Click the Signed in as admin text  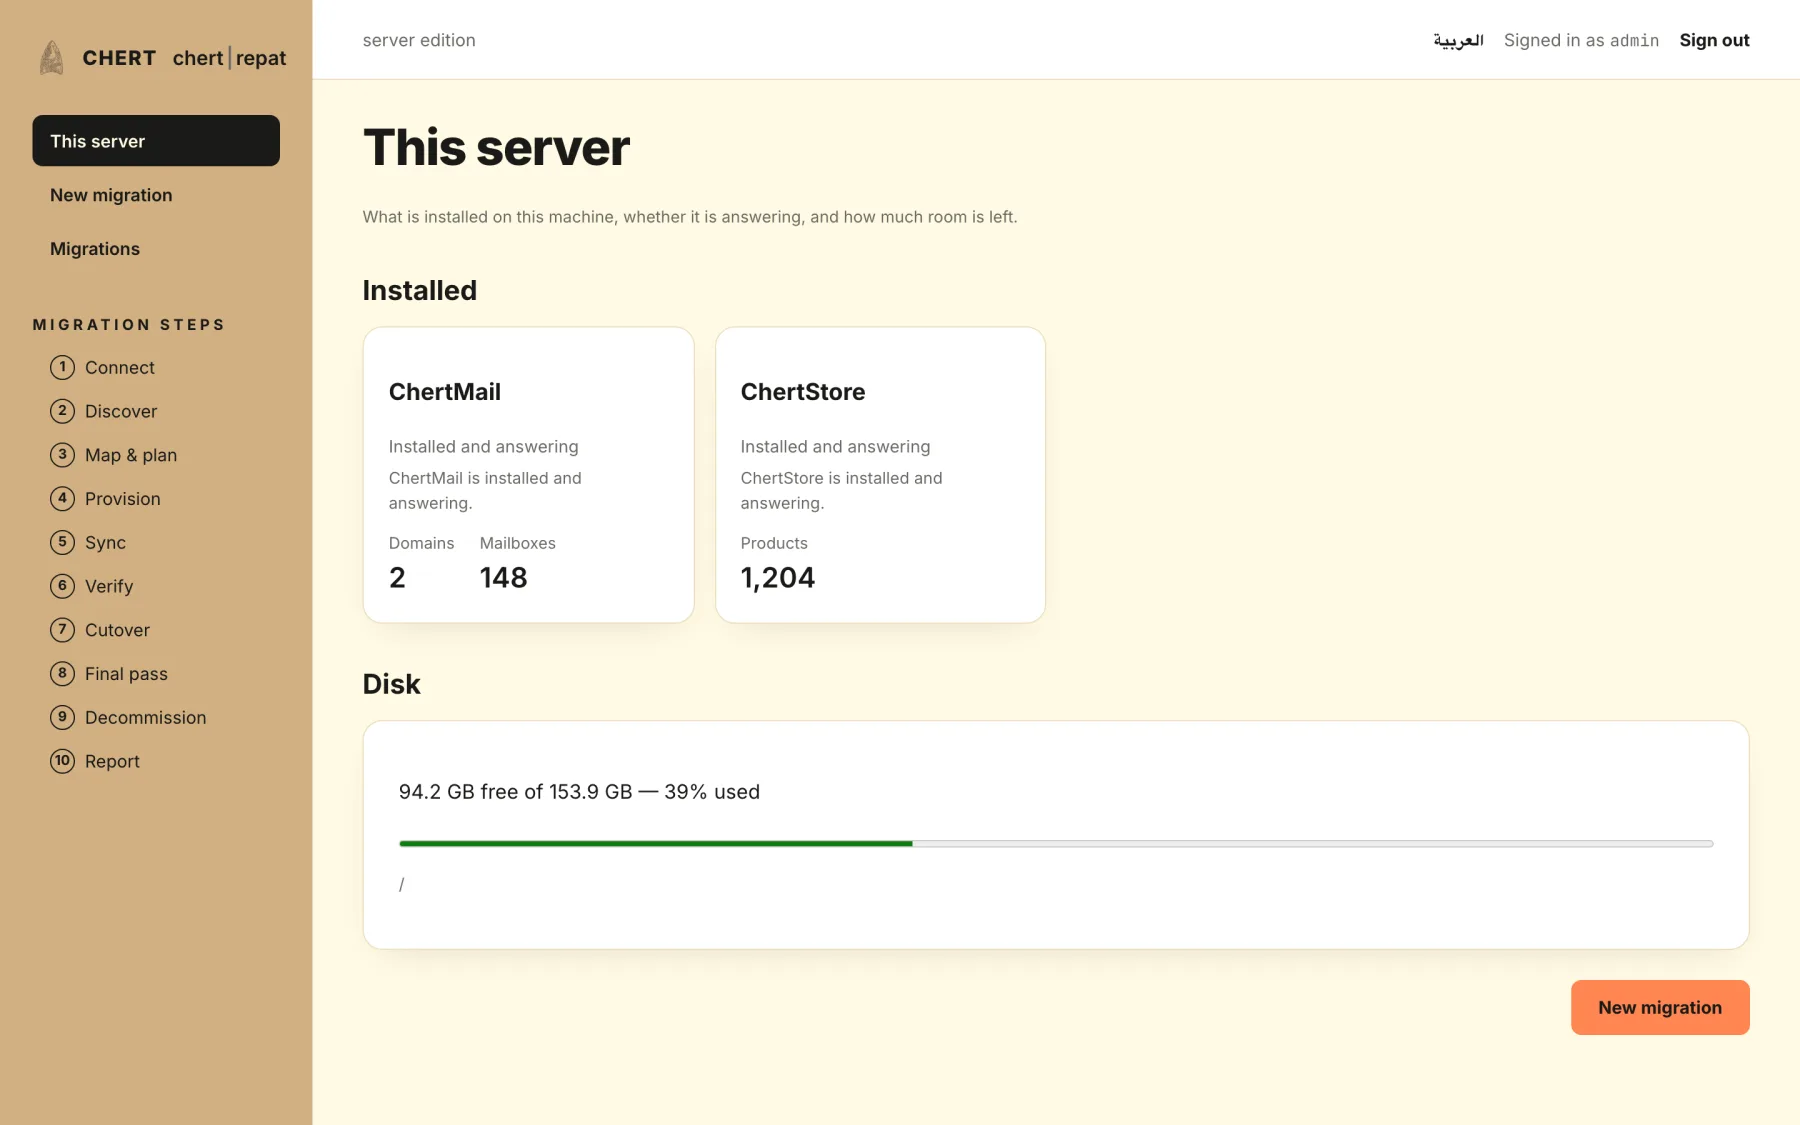tap(1581, 40)
